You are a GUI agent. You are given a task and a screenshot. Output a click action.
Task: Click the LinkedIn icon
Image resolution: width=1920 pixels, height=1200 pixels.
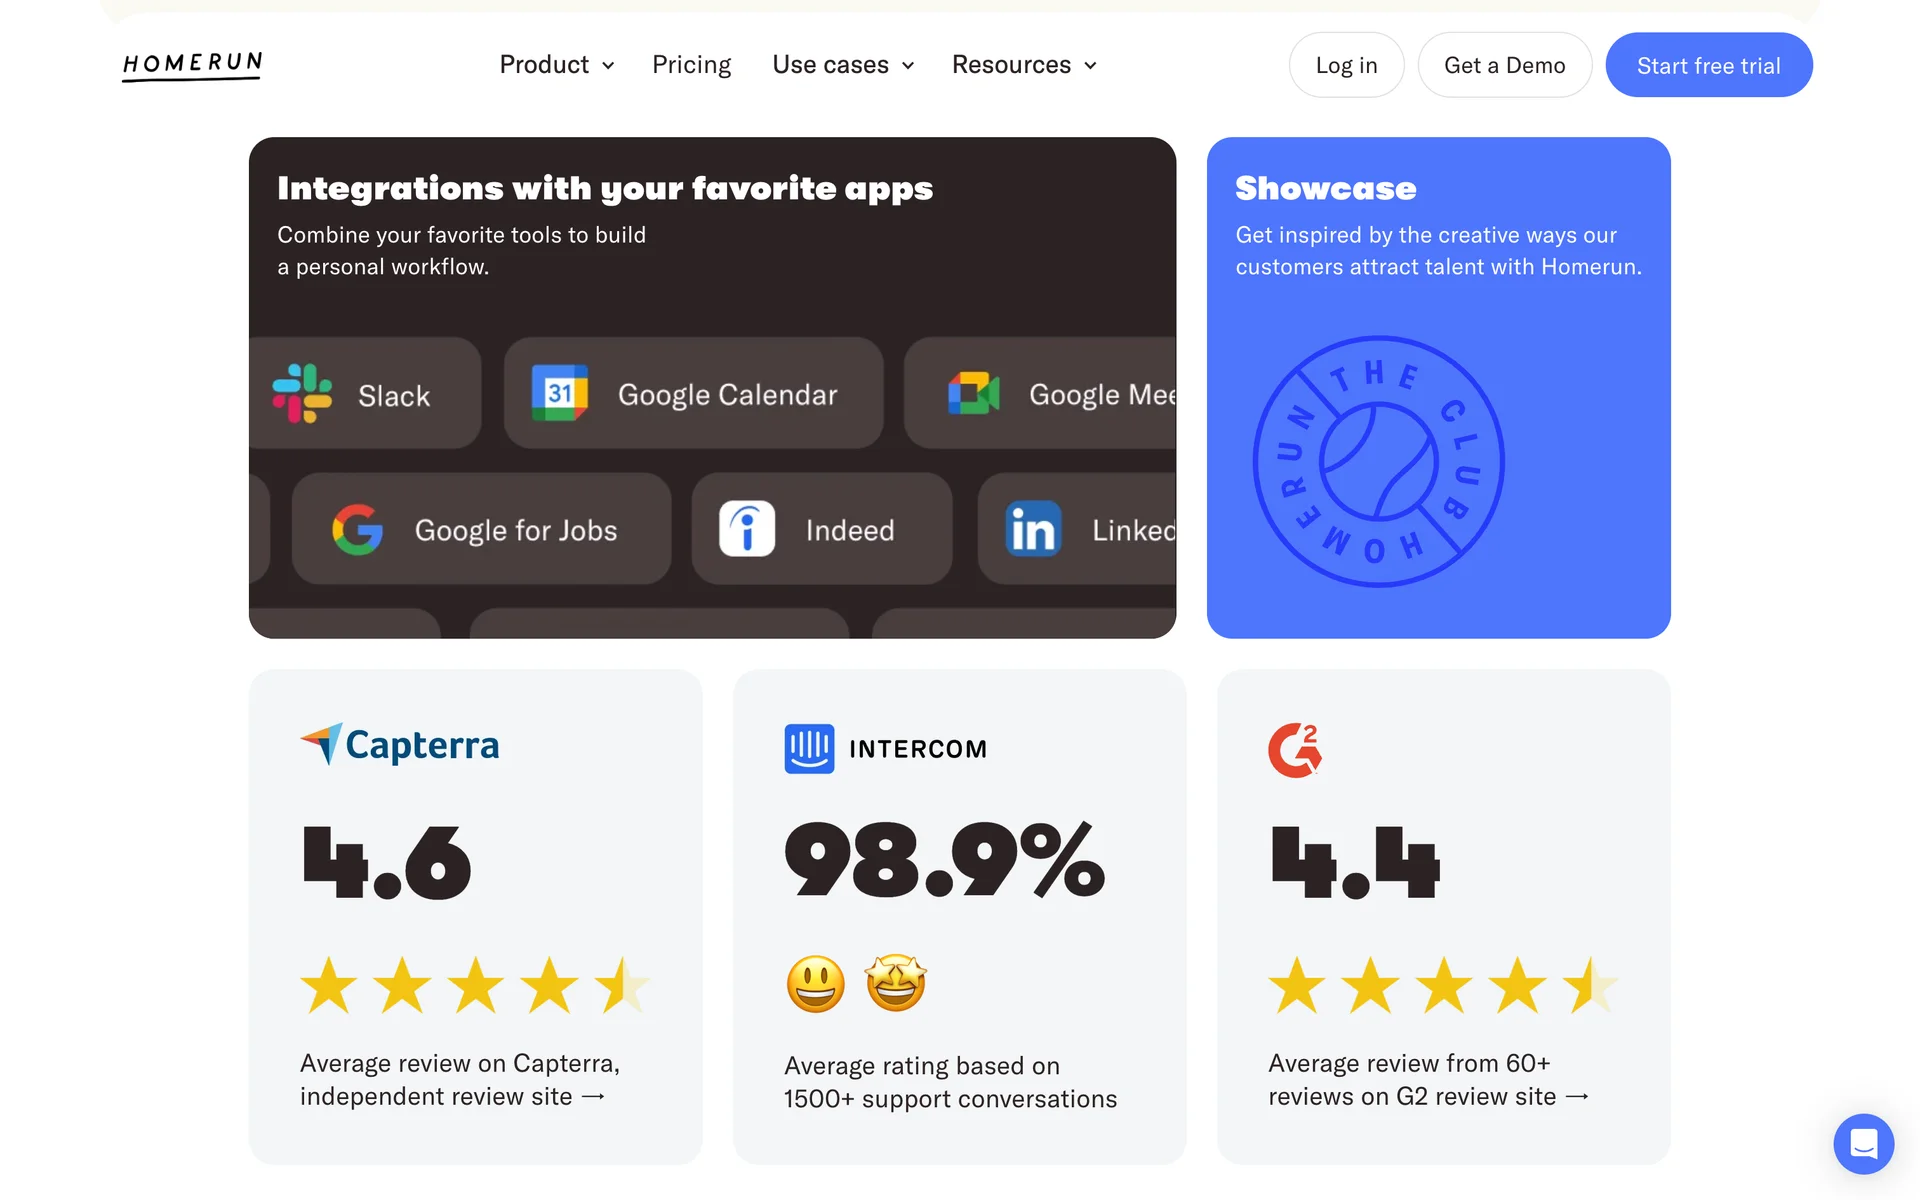point(1033,529)
